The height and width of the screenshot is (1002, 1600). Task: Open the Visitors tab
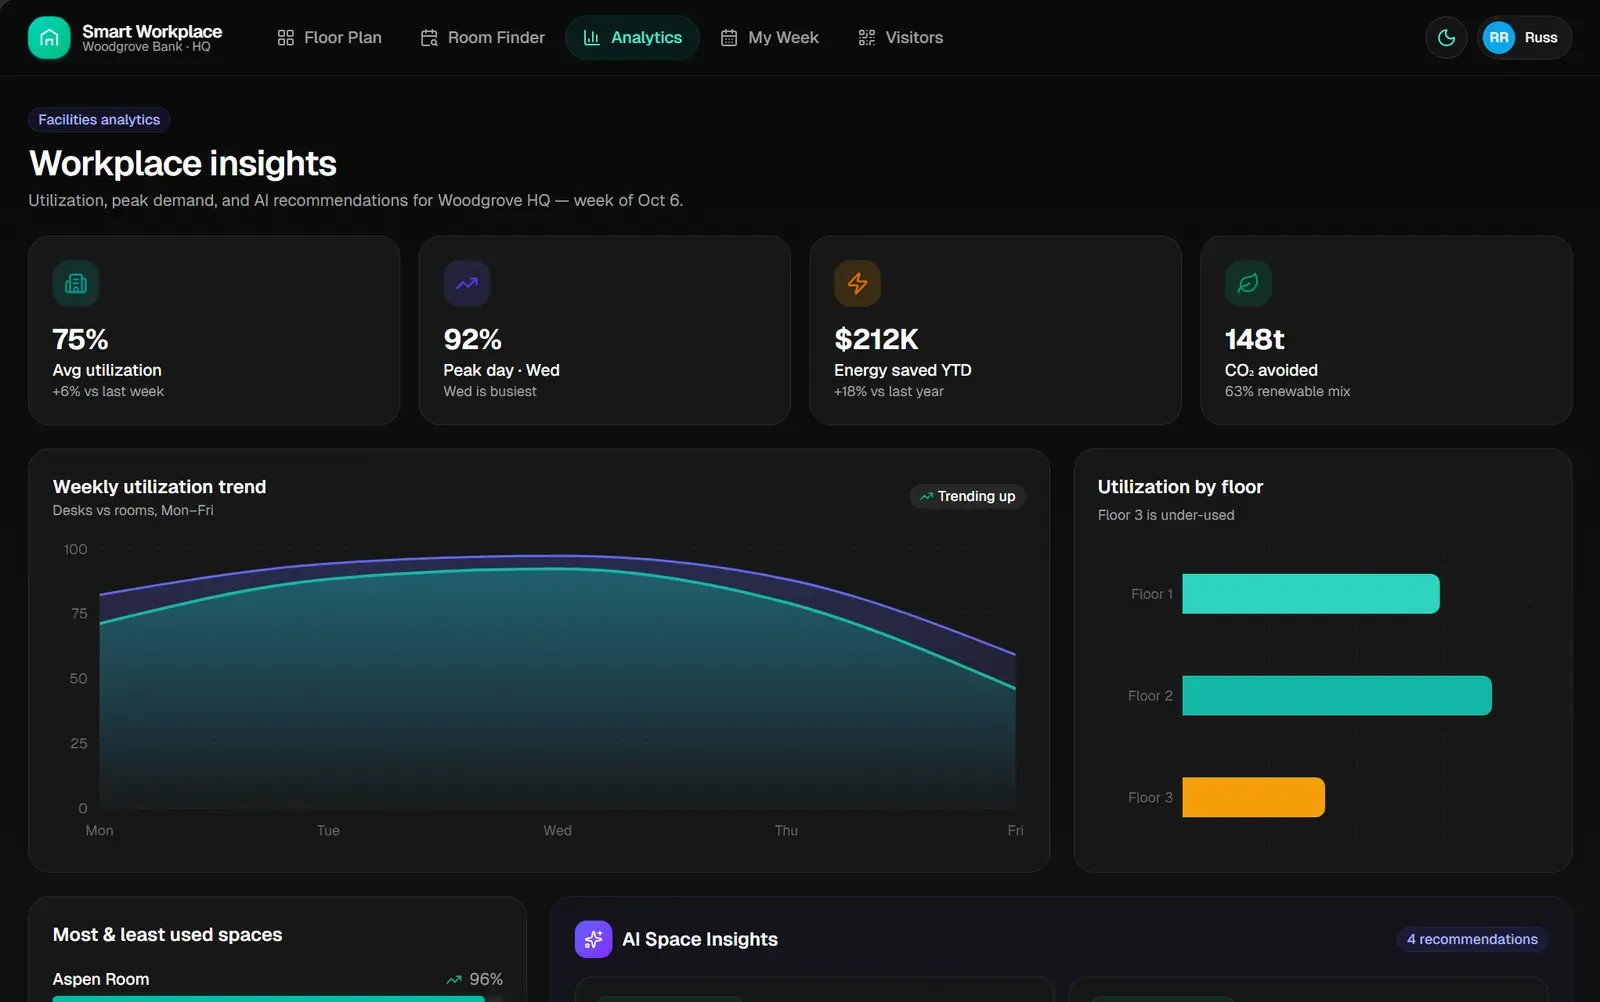tap(901, 38)
